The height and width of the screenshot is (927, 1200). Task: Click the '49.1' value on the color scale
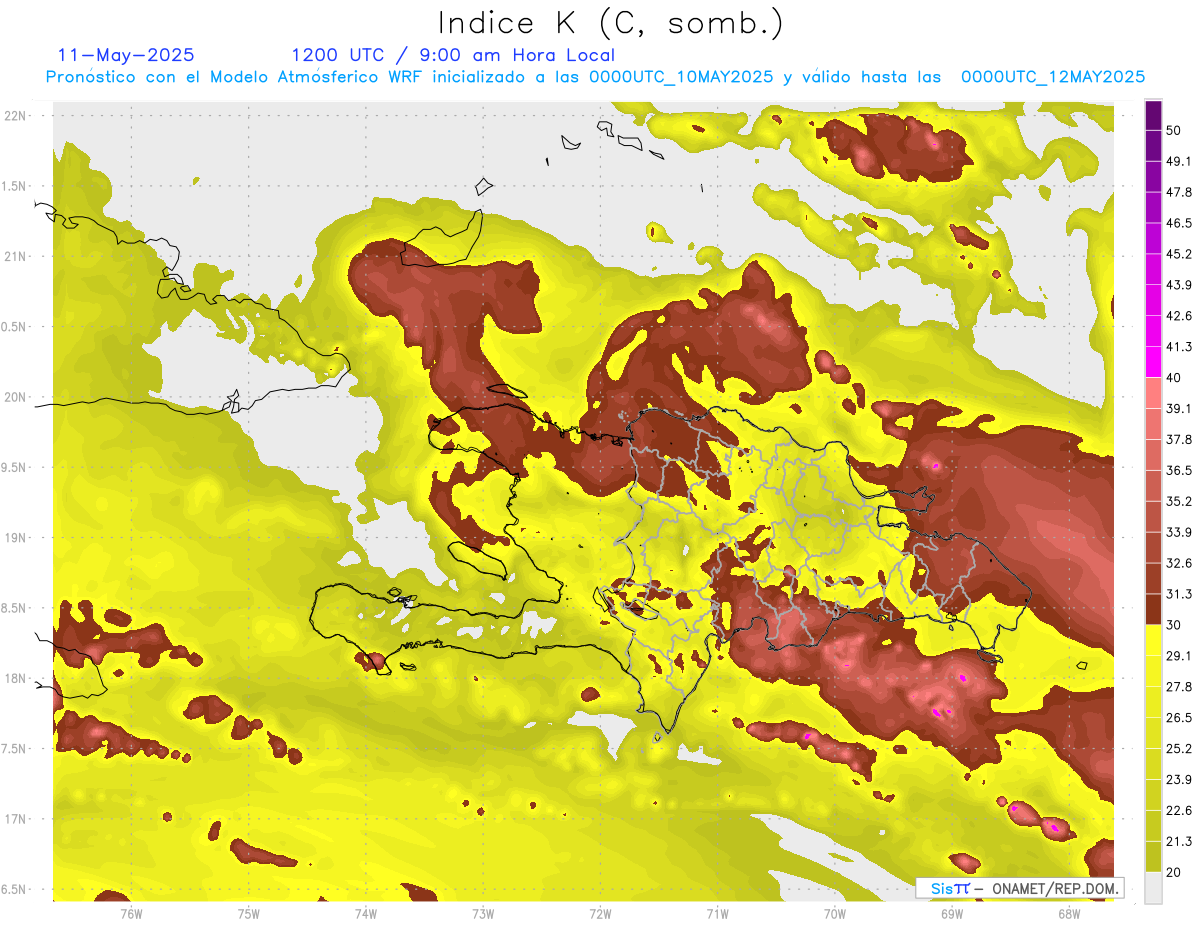pyautogui.click(x=1178, y=161)
